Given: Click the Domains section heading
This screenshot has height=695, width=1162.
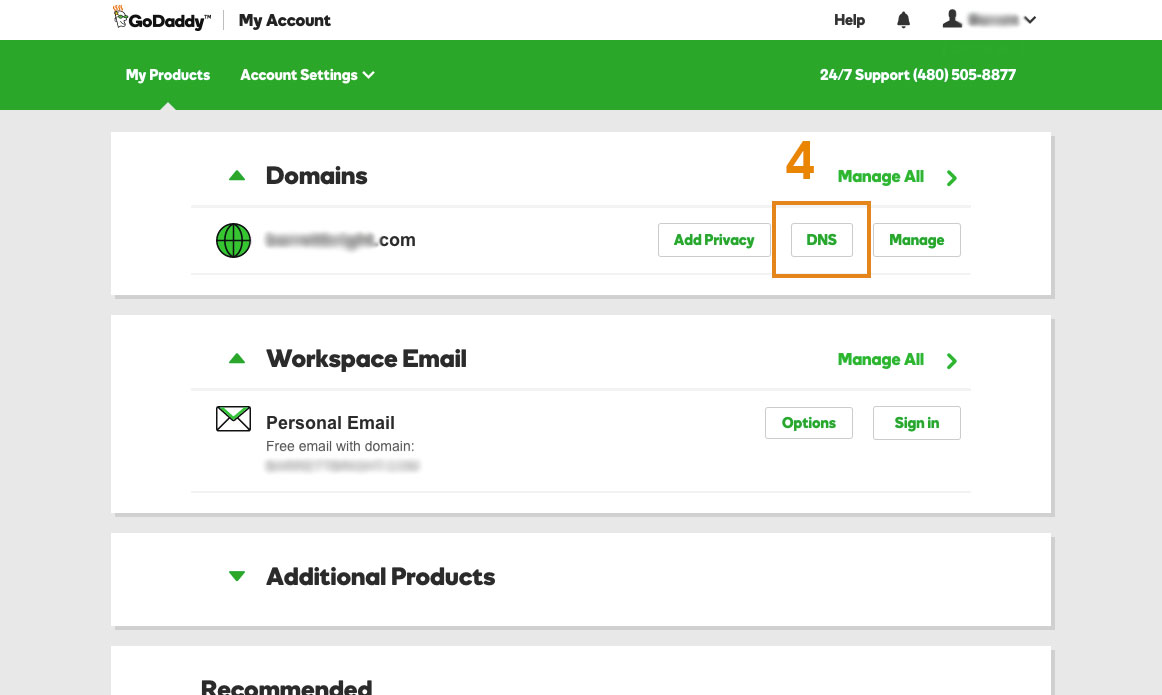Looking at the screenshot, I should [316, 176].
